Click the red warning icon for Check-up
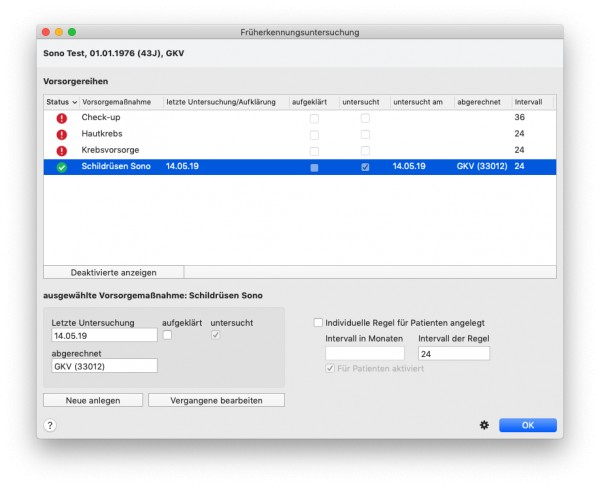Viewport: 600px width, 487px height. coord(62,118)
